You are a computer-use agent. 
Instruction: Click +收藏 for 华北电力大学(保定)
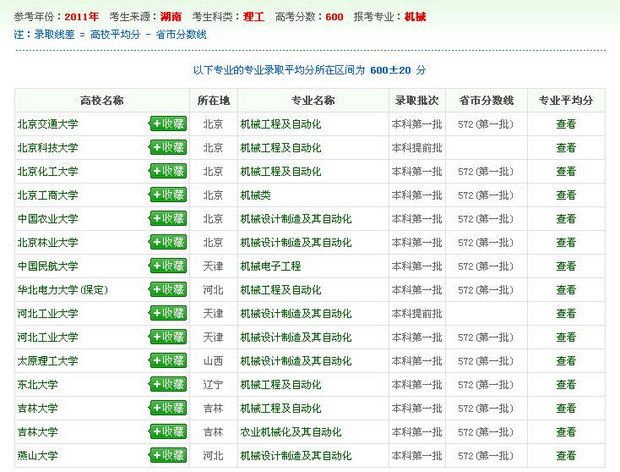168,290
